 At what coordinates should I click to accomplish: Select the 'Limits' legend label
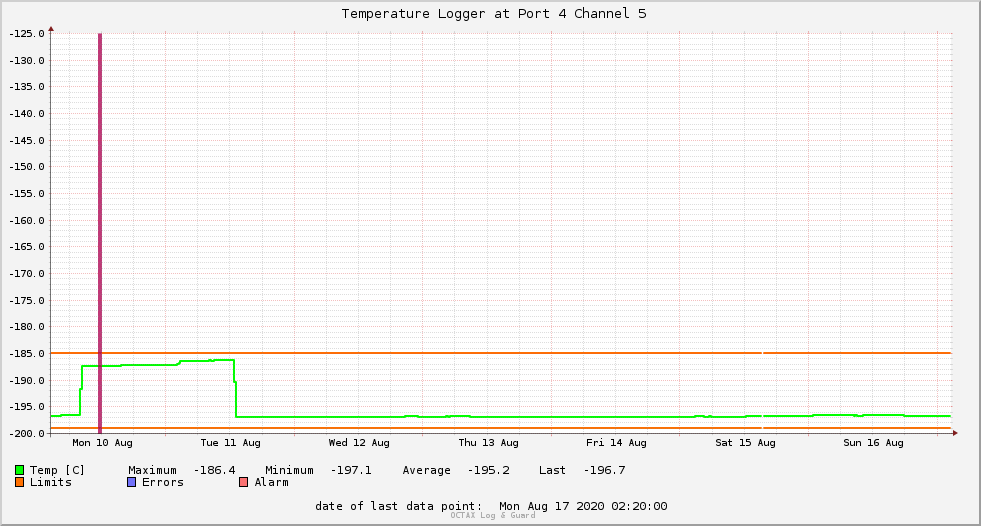51,482
